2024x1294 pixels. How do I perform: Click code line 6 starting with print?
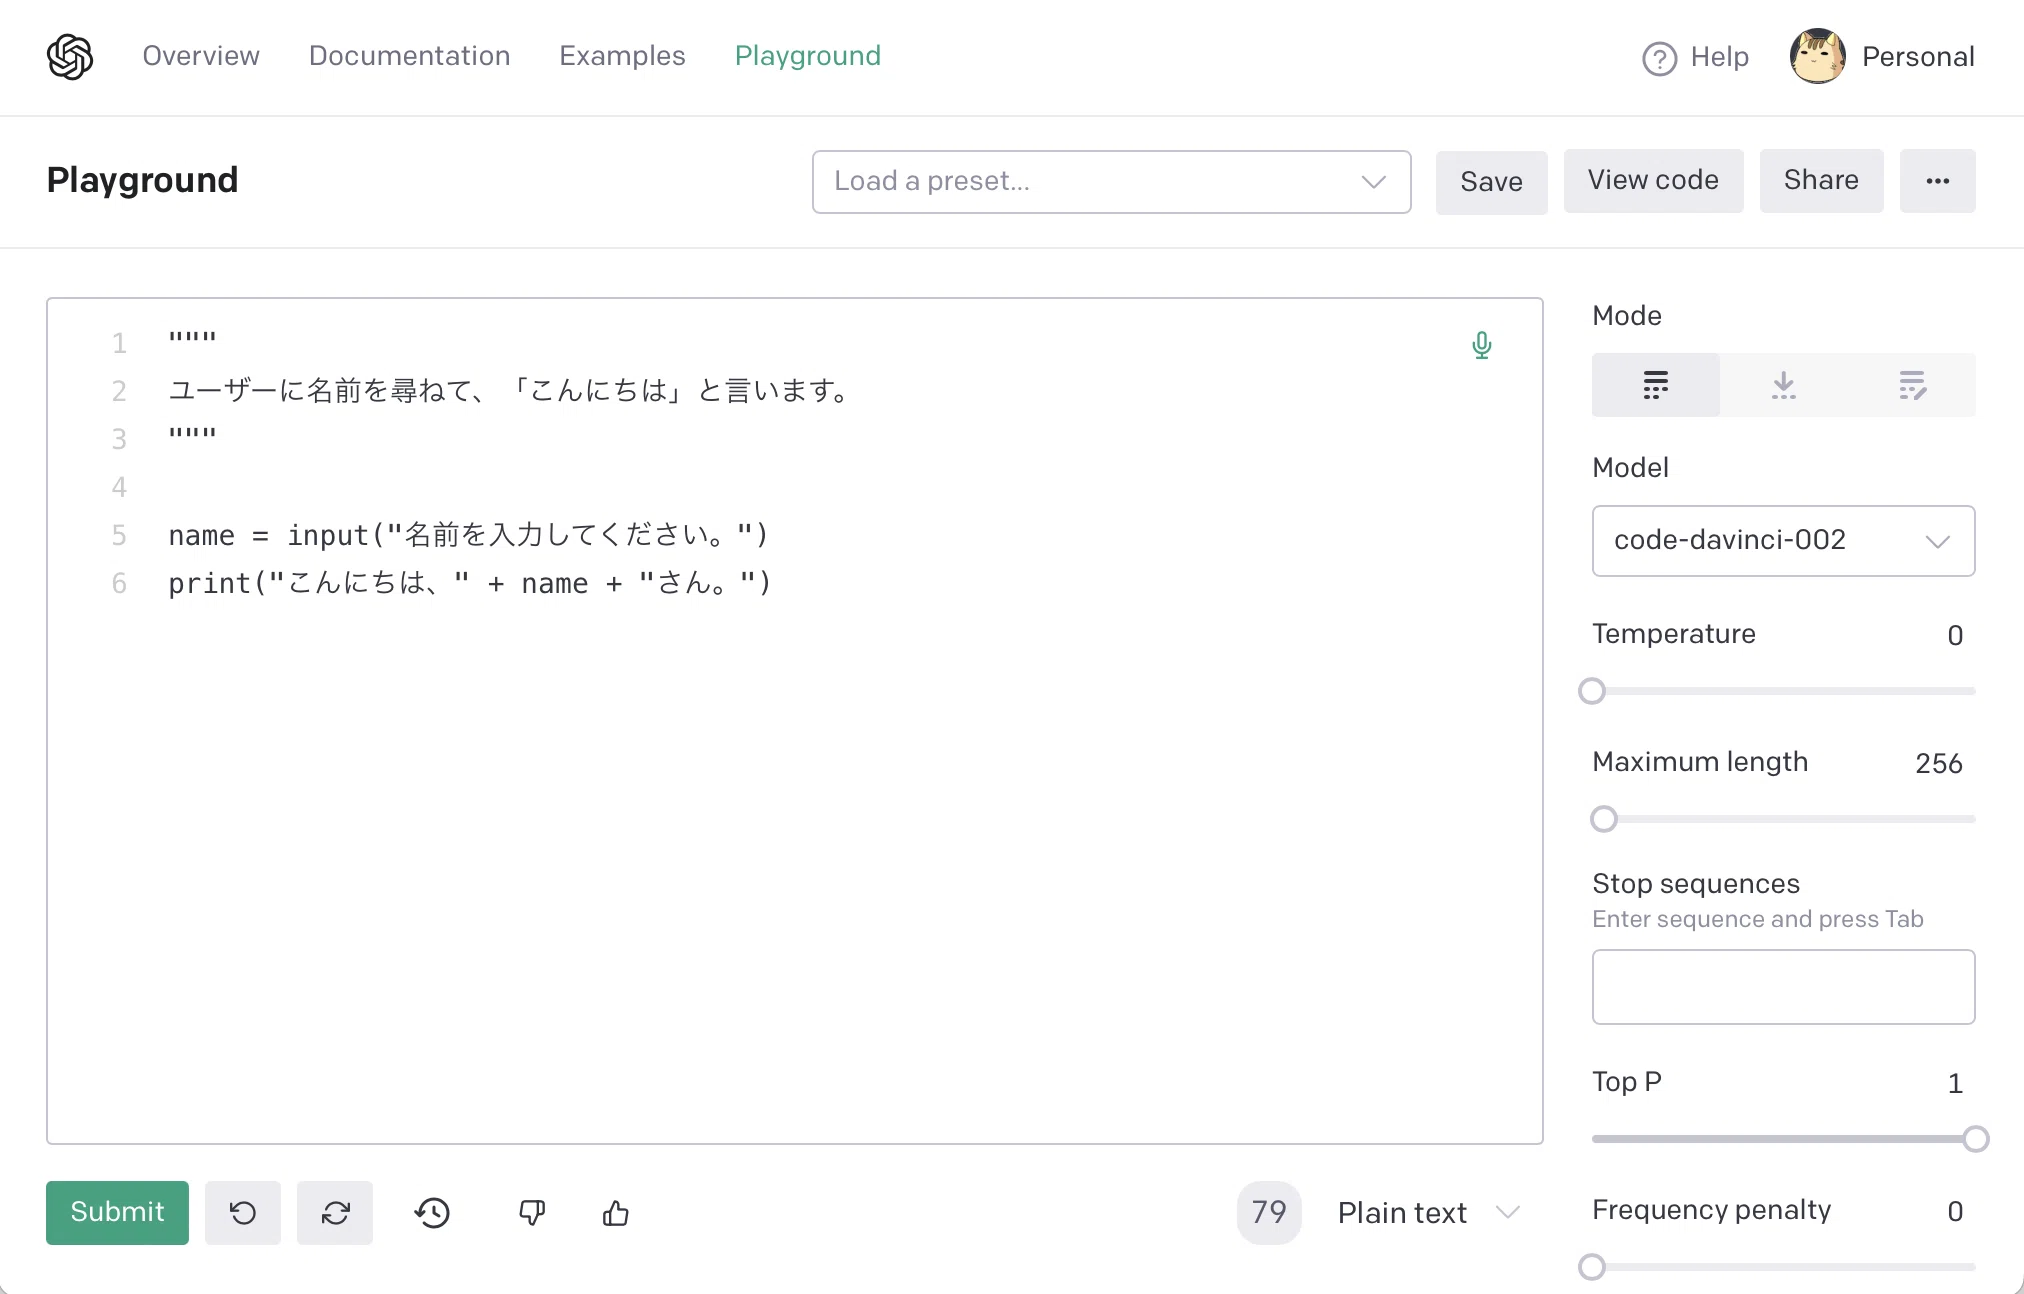click(x=470, y=583)
